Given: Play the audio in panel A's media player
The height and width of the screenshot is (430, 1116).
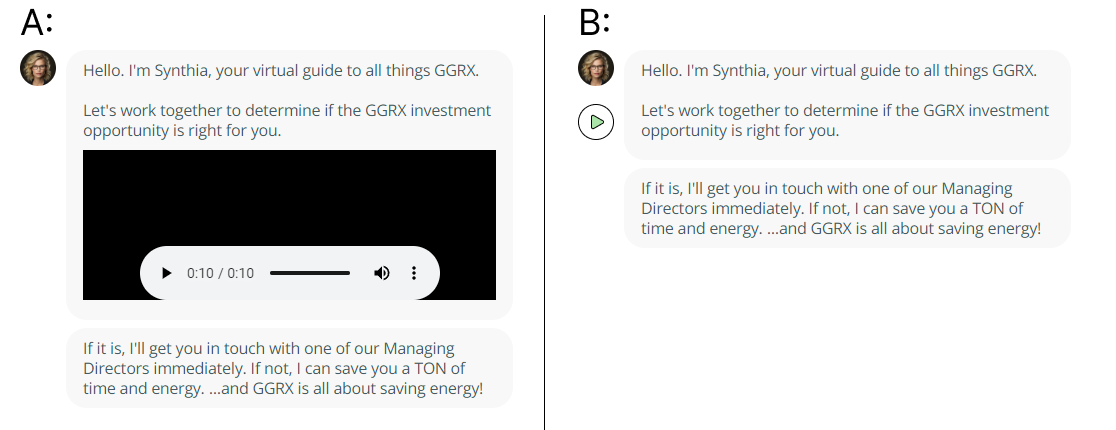Looking at the screenshot, I should pos(166,273).
